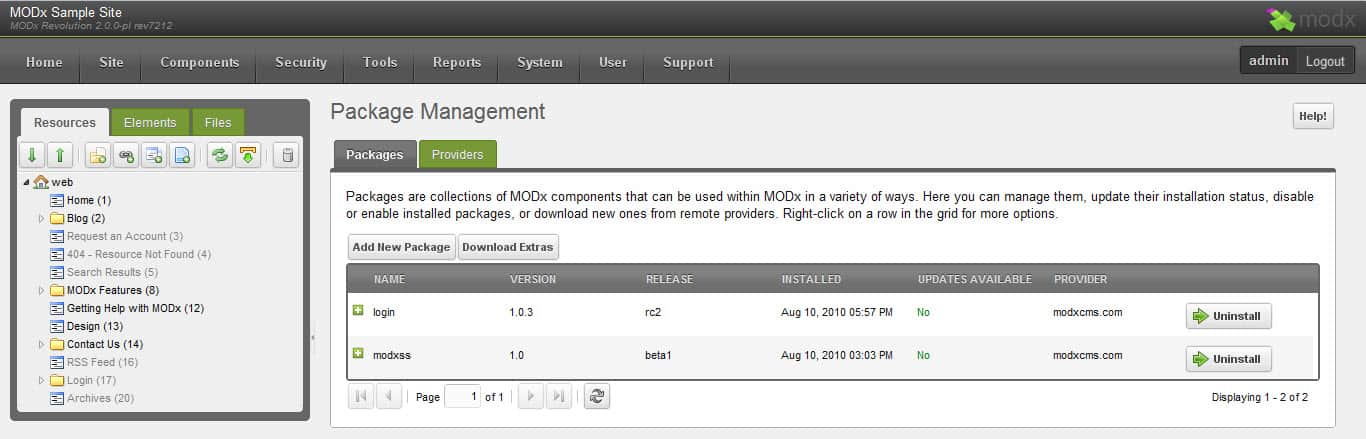Expand the Blog folder in the tree
Viewport: 1366px width, 439px height.
[42, 219]
